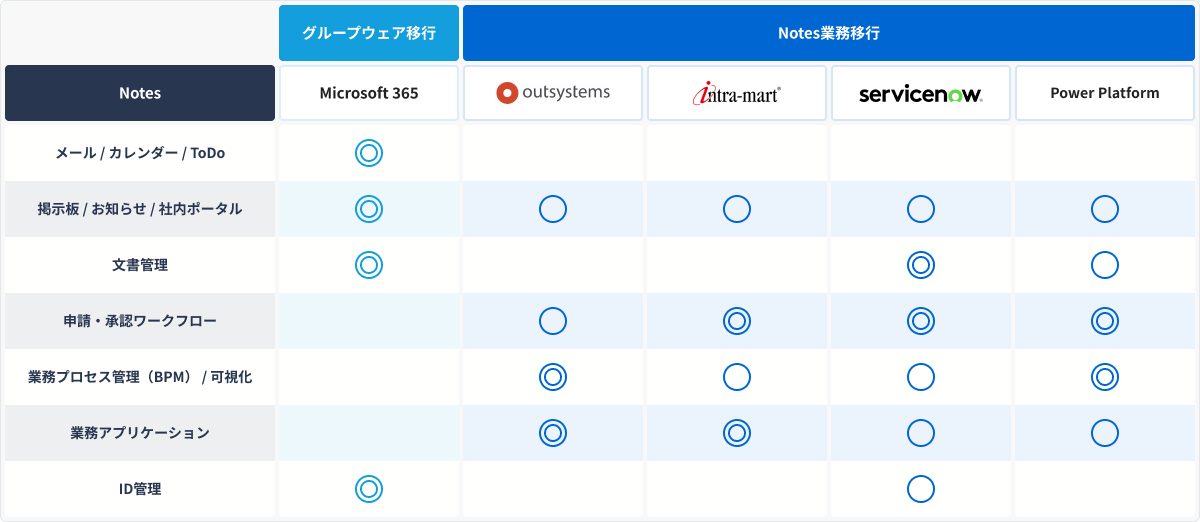Click the 業務プロセス管理（BPM） row label
Viewport: 1200px width, 522px height.
coord(140,377)
